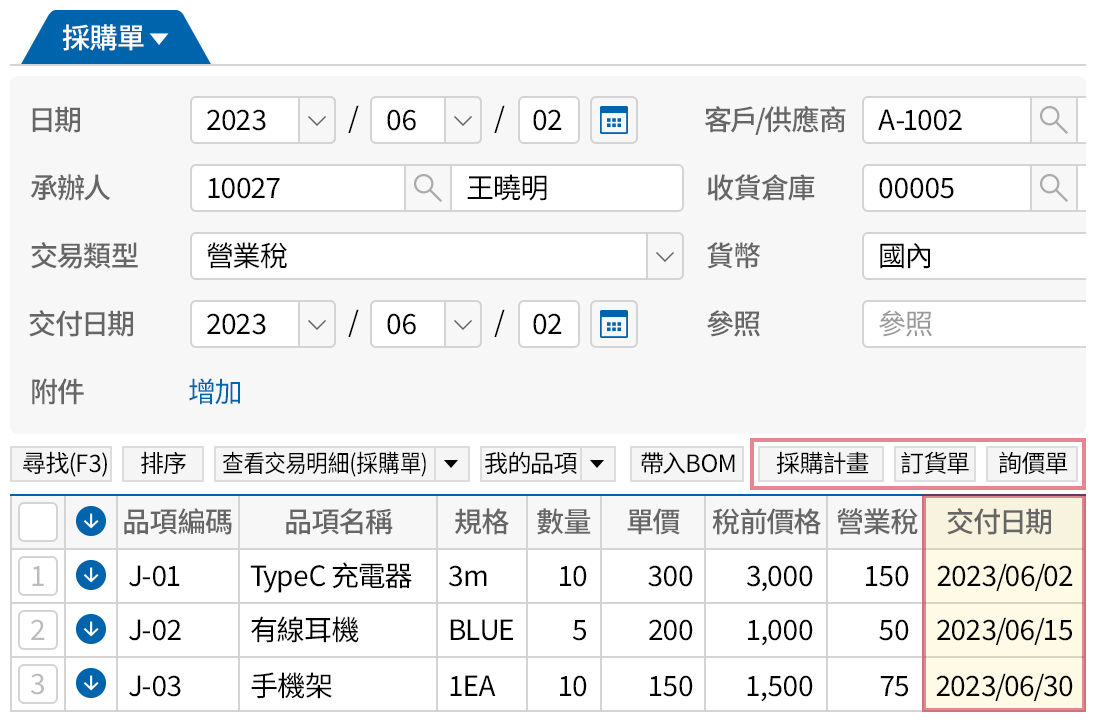1096x722 pixels.
Task: Open the calendar picker for 交付日期
Action: click(613, 324)
